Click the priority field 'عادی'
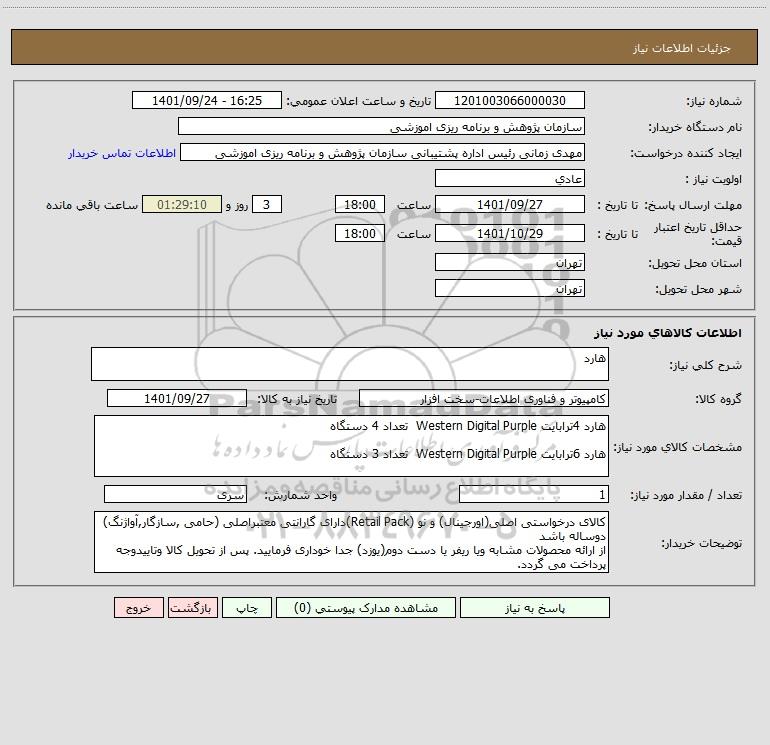770x745 pixels. [510, 179]
